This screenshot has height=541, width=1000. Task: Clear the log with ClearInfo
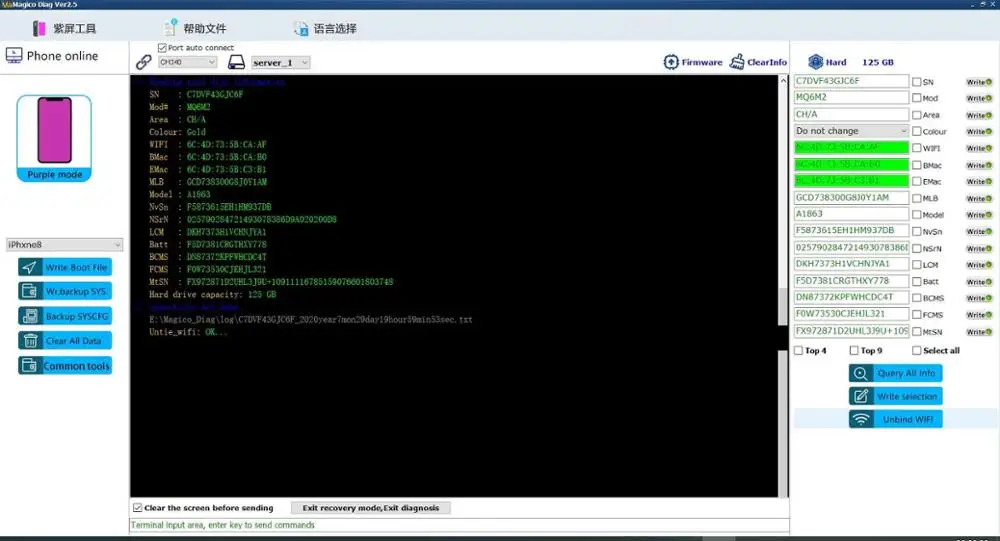click(x=758, y=62)
